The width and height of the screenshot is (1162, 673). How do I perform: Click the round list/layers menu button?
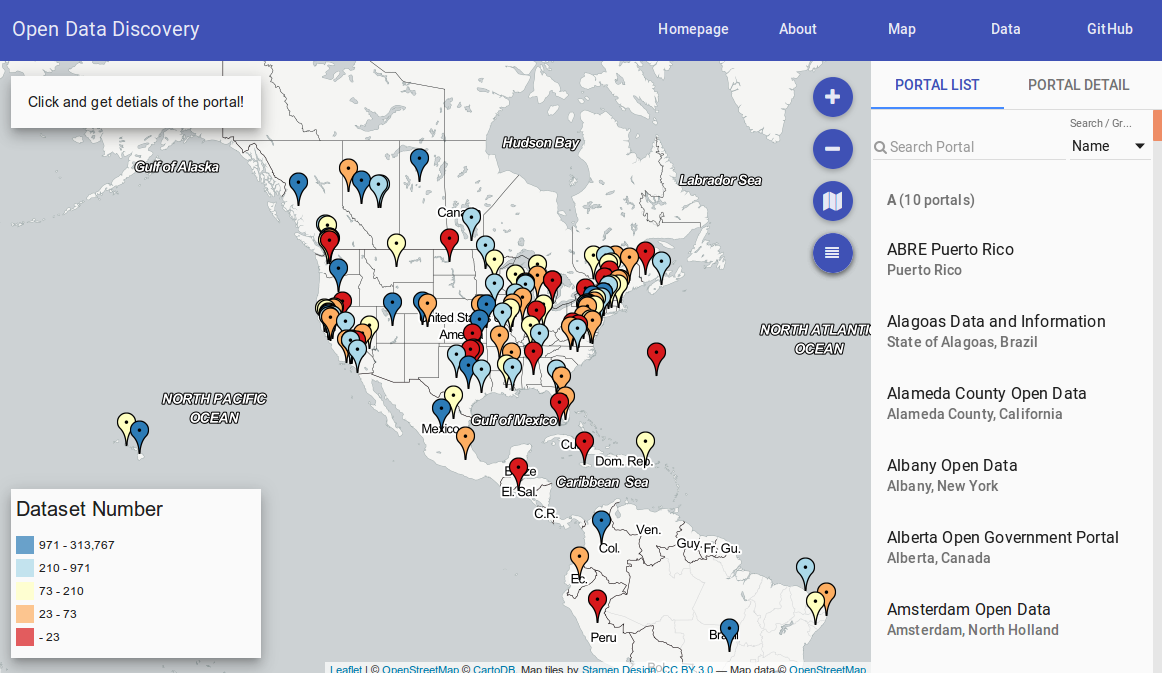click(x=832, y=253)
